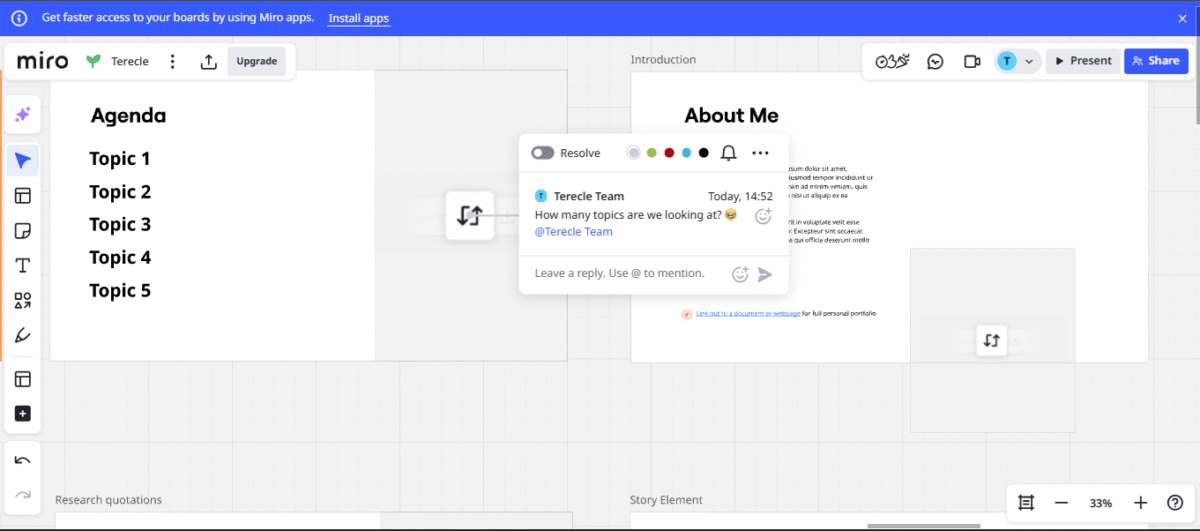The width and height of the screenshot is (1200, 531).
Task: Zoom out with minus button
Action: [1062, 503]
